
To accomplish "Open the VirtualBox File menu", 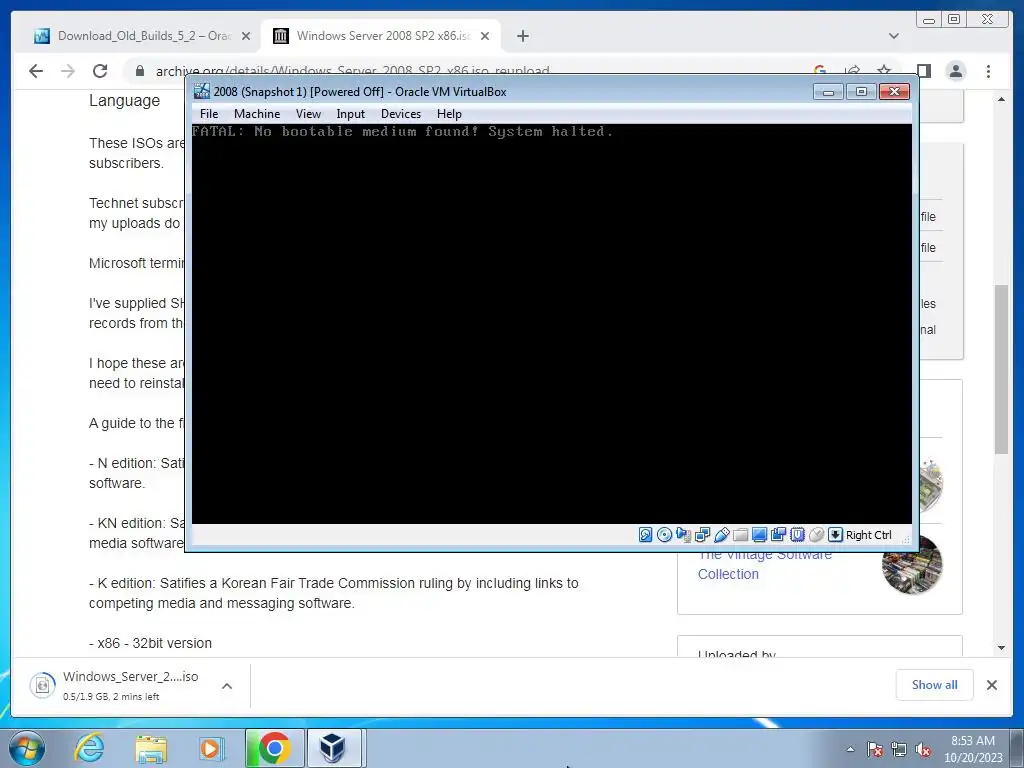I will (209, 114).
